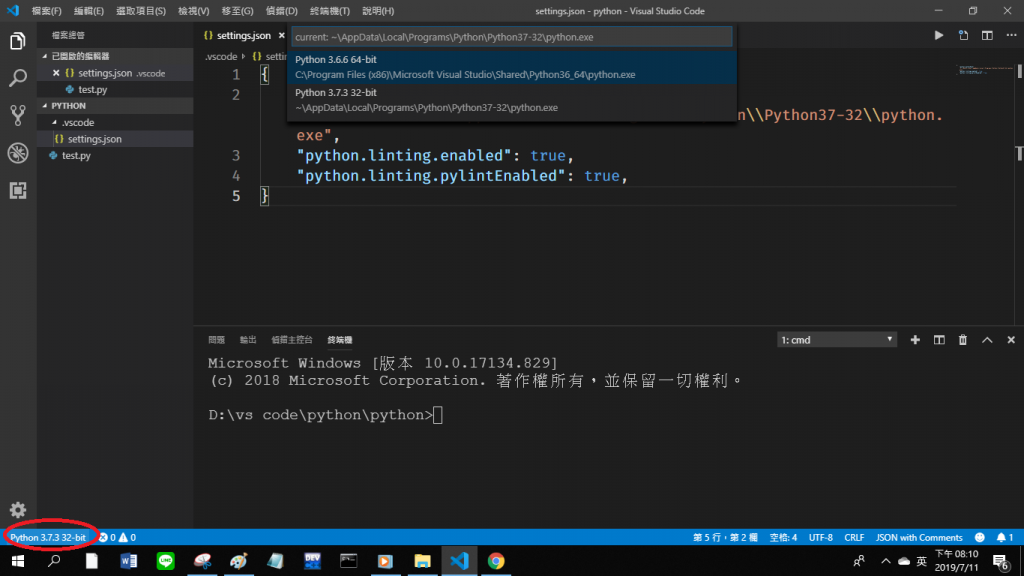The image size is (1024, 576).
Task: Open the Edit menu
Action: click(88, 11)
